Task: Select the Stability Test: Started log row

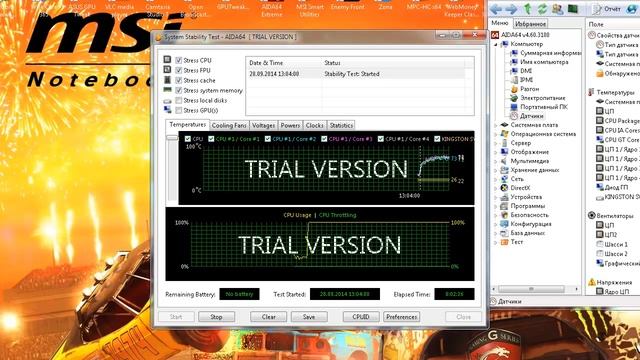Action: (356, 74)
